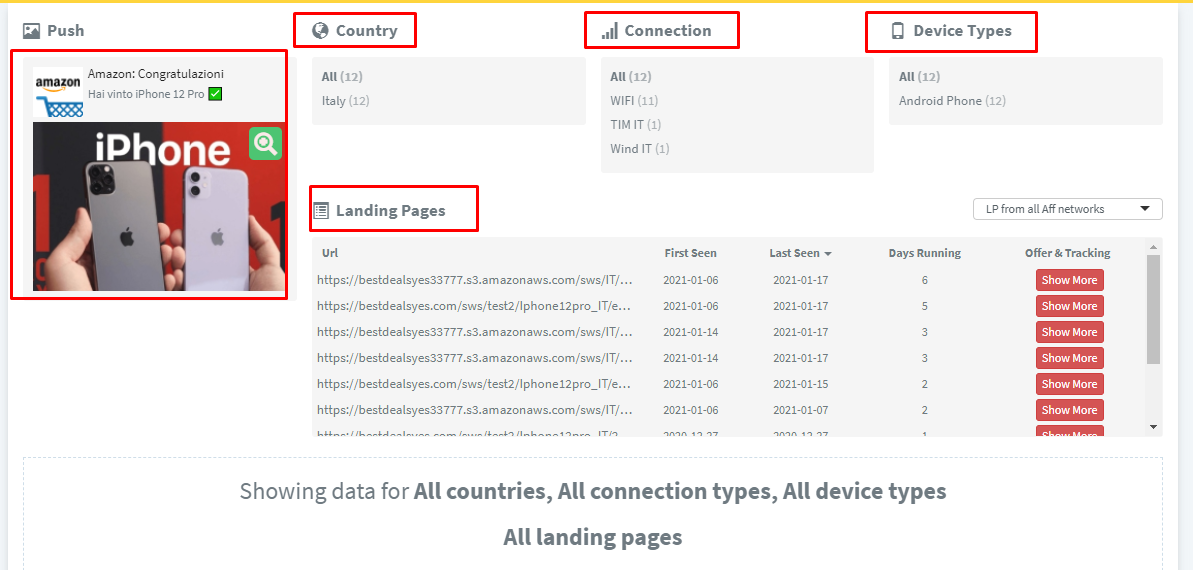Viewport: 1193px width, 570px height.
Task: Click the Offer & Tracking column header
Action: point(1067,253)
